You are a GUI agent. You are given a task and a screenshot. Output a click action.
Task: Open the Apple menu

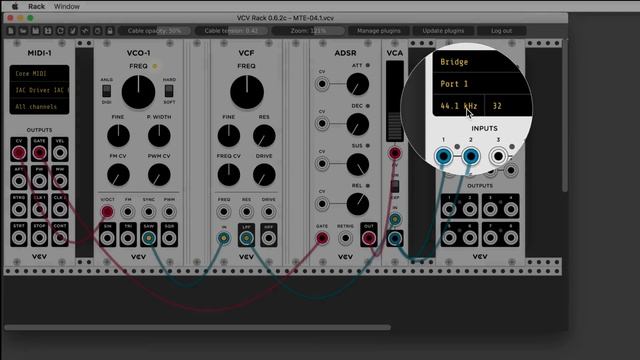pos(15,6)
